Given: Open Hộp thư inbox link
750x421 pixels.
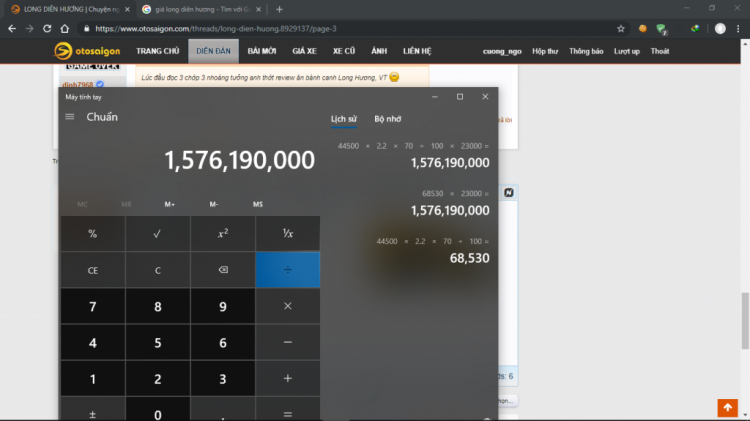Looking at the screenshot, I should coord(545,51).
